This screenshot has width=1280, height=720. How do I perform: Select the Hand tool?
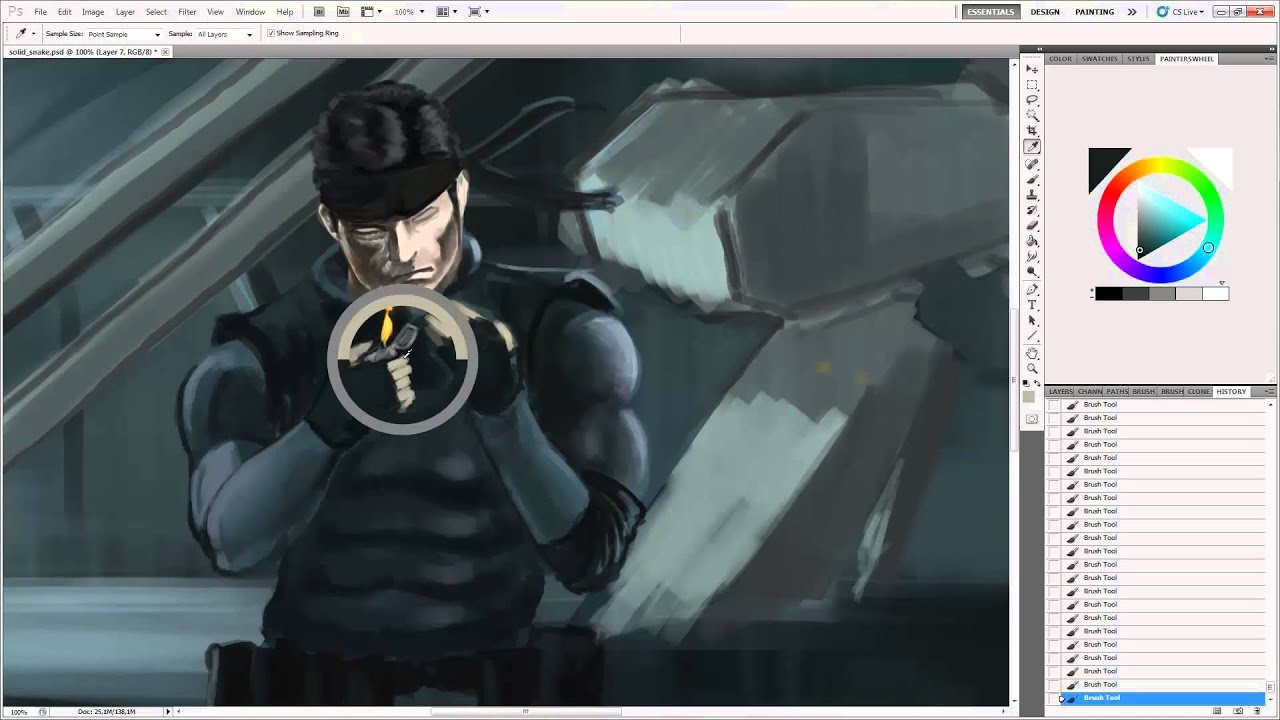tap(1032, 353)
